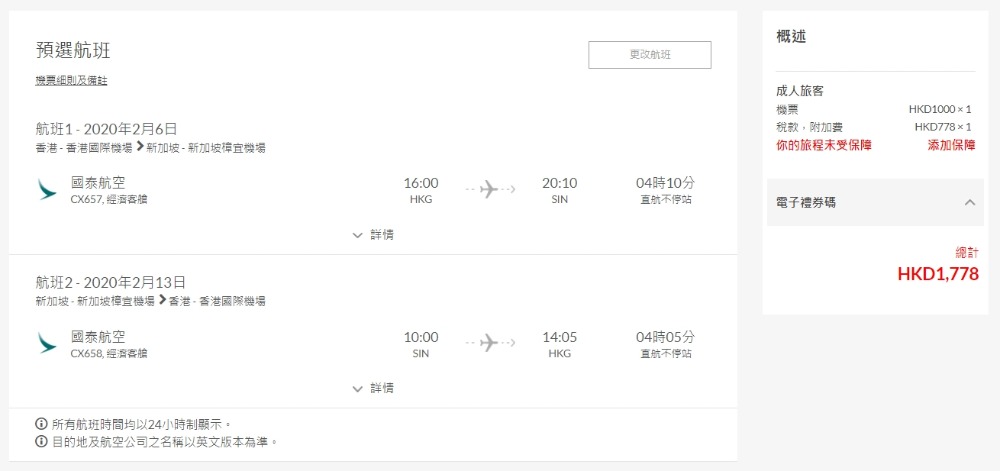Click airplane icon on Hong Kong to Singapore flight
This screenshot has width=1000, height=471.
(489, 189)
